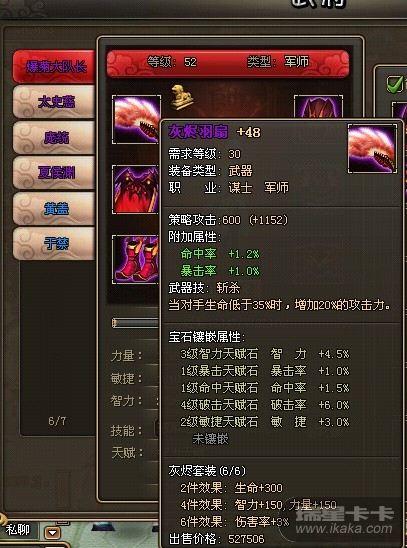407x548 pixels.
Task: Open the chat channel dropdown arrow
Action: point(53,533)
